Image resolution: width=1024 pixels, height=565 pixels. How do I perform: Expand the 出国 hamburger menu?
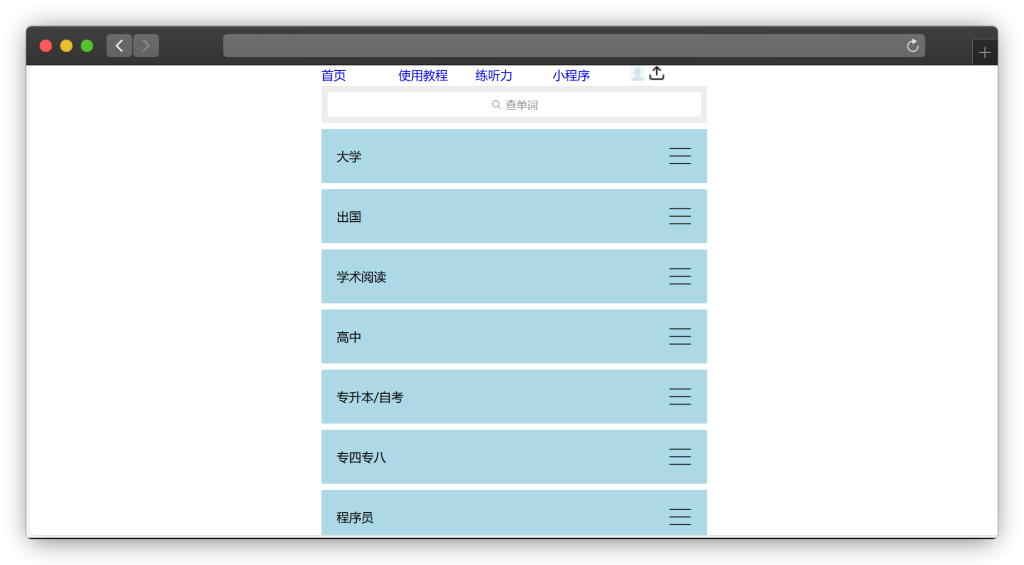point(680,216)
